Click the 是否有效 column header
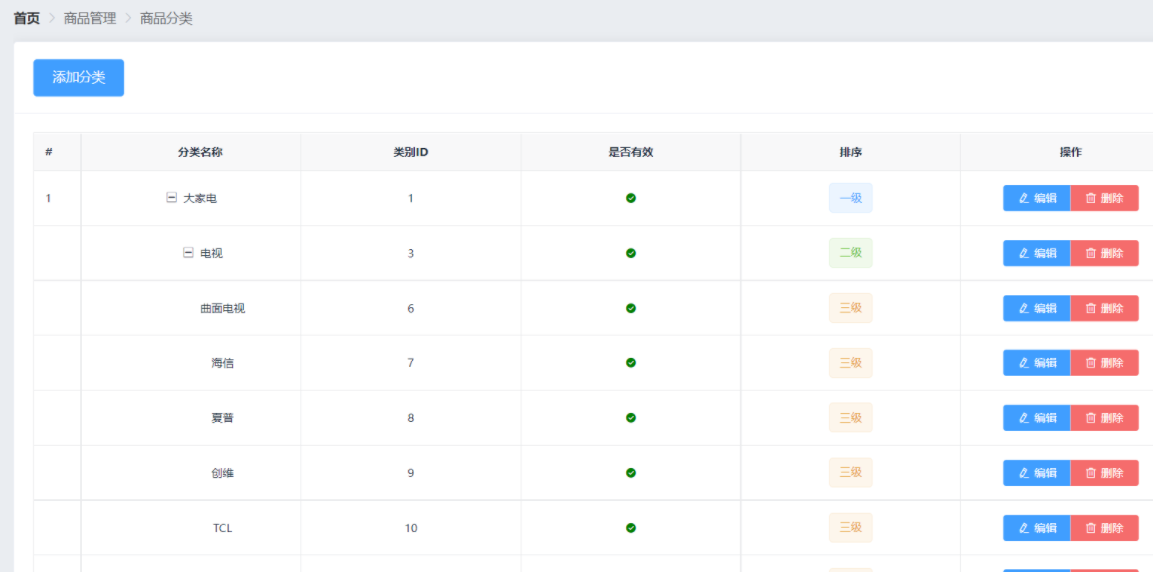 [631, 152]
